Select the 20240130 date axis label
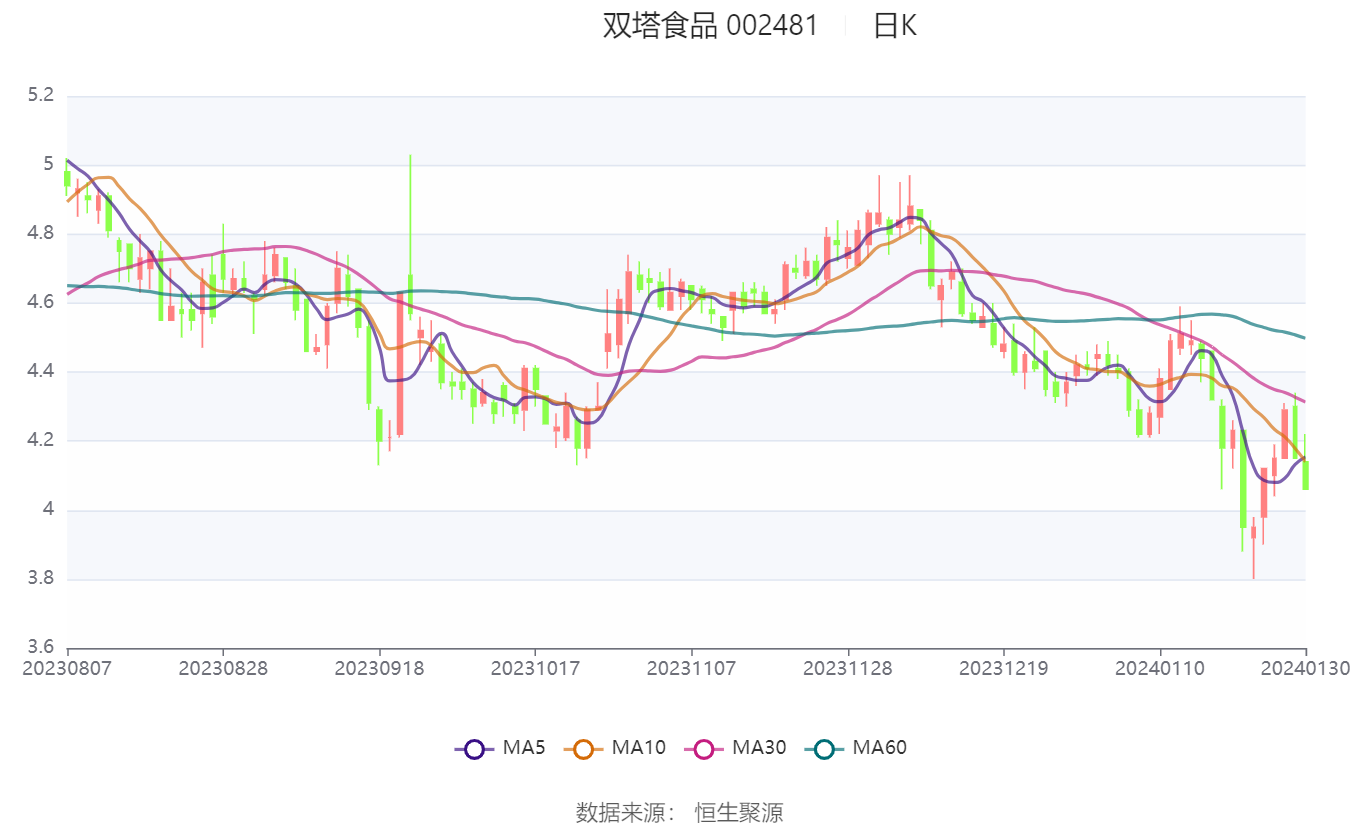The image size is (1360, 828). 1305,668
